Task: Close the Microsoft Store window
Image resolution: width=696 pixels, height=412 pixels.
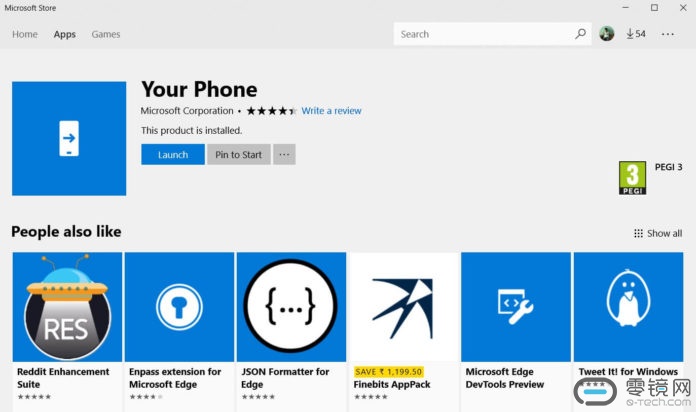Action: (683, 8)
